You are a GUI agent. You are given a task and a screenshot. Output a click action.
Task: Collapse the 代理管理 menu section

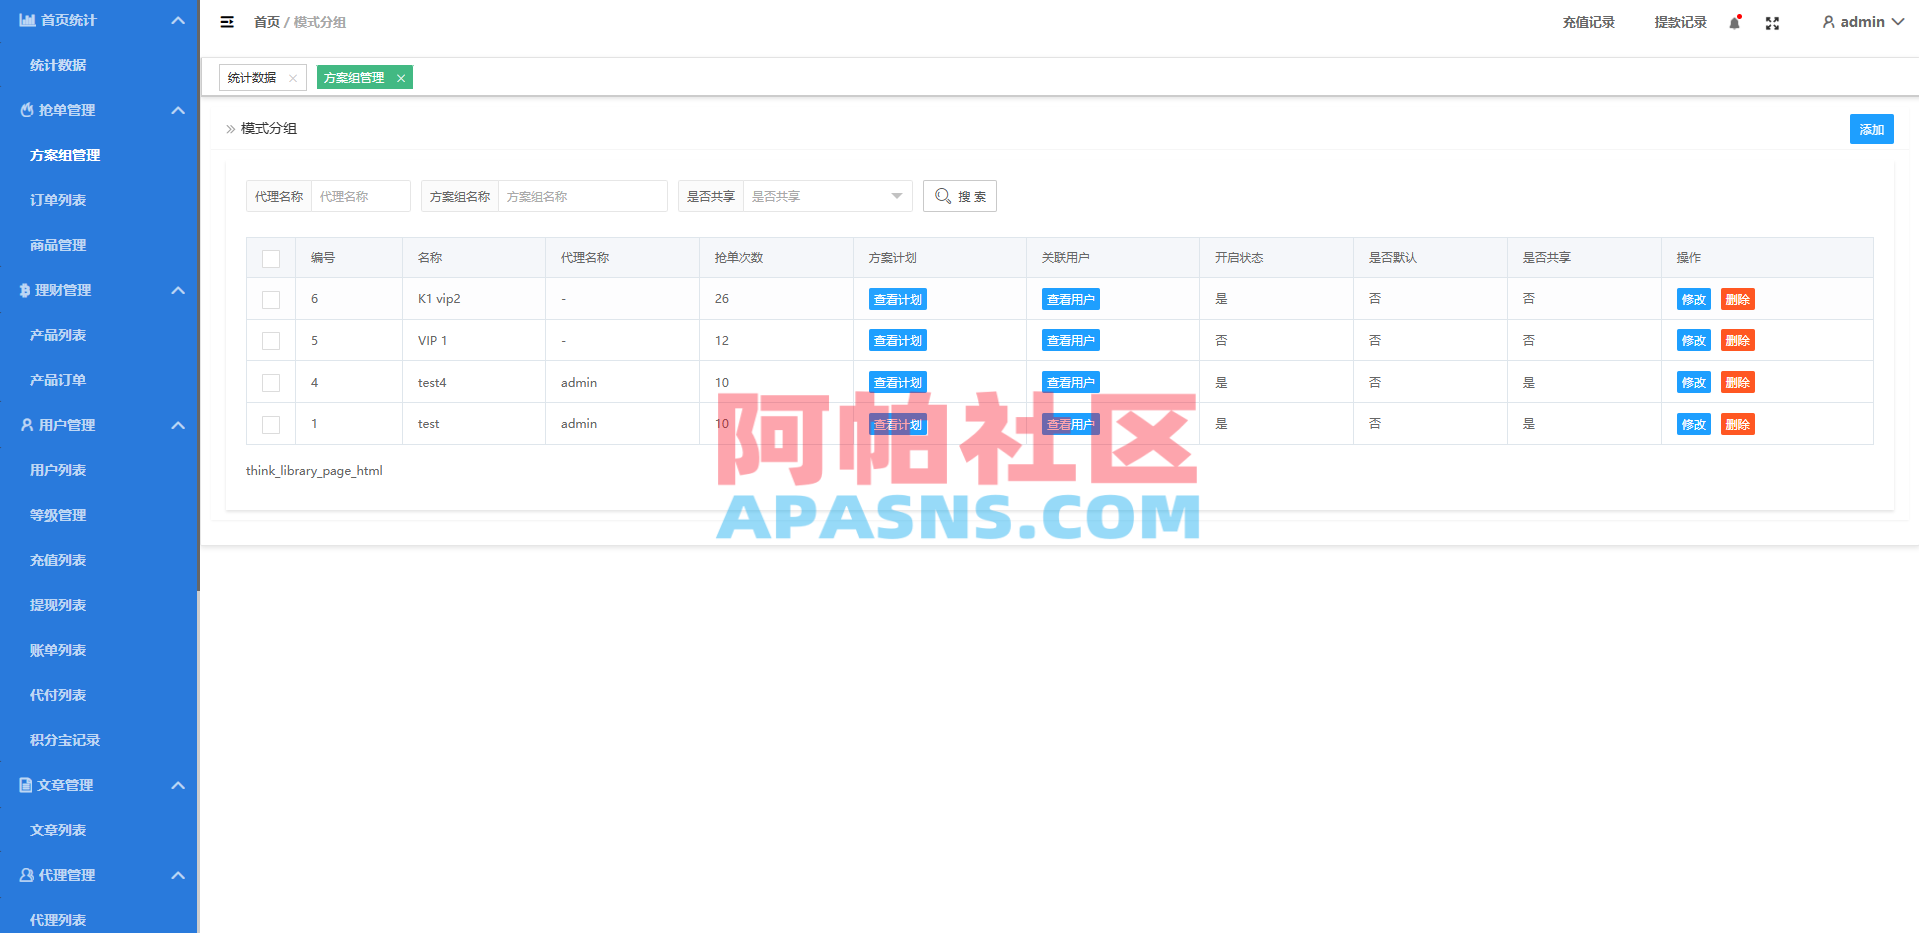pos(178,875)
